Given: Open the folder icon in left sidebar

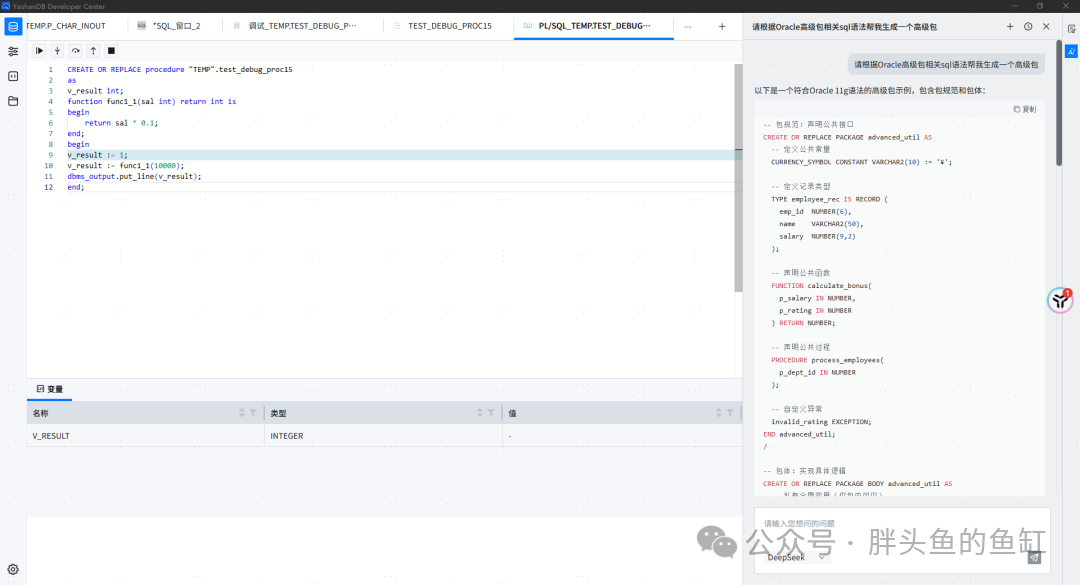Looking at the screenshot, I should (x=13, y=101).
